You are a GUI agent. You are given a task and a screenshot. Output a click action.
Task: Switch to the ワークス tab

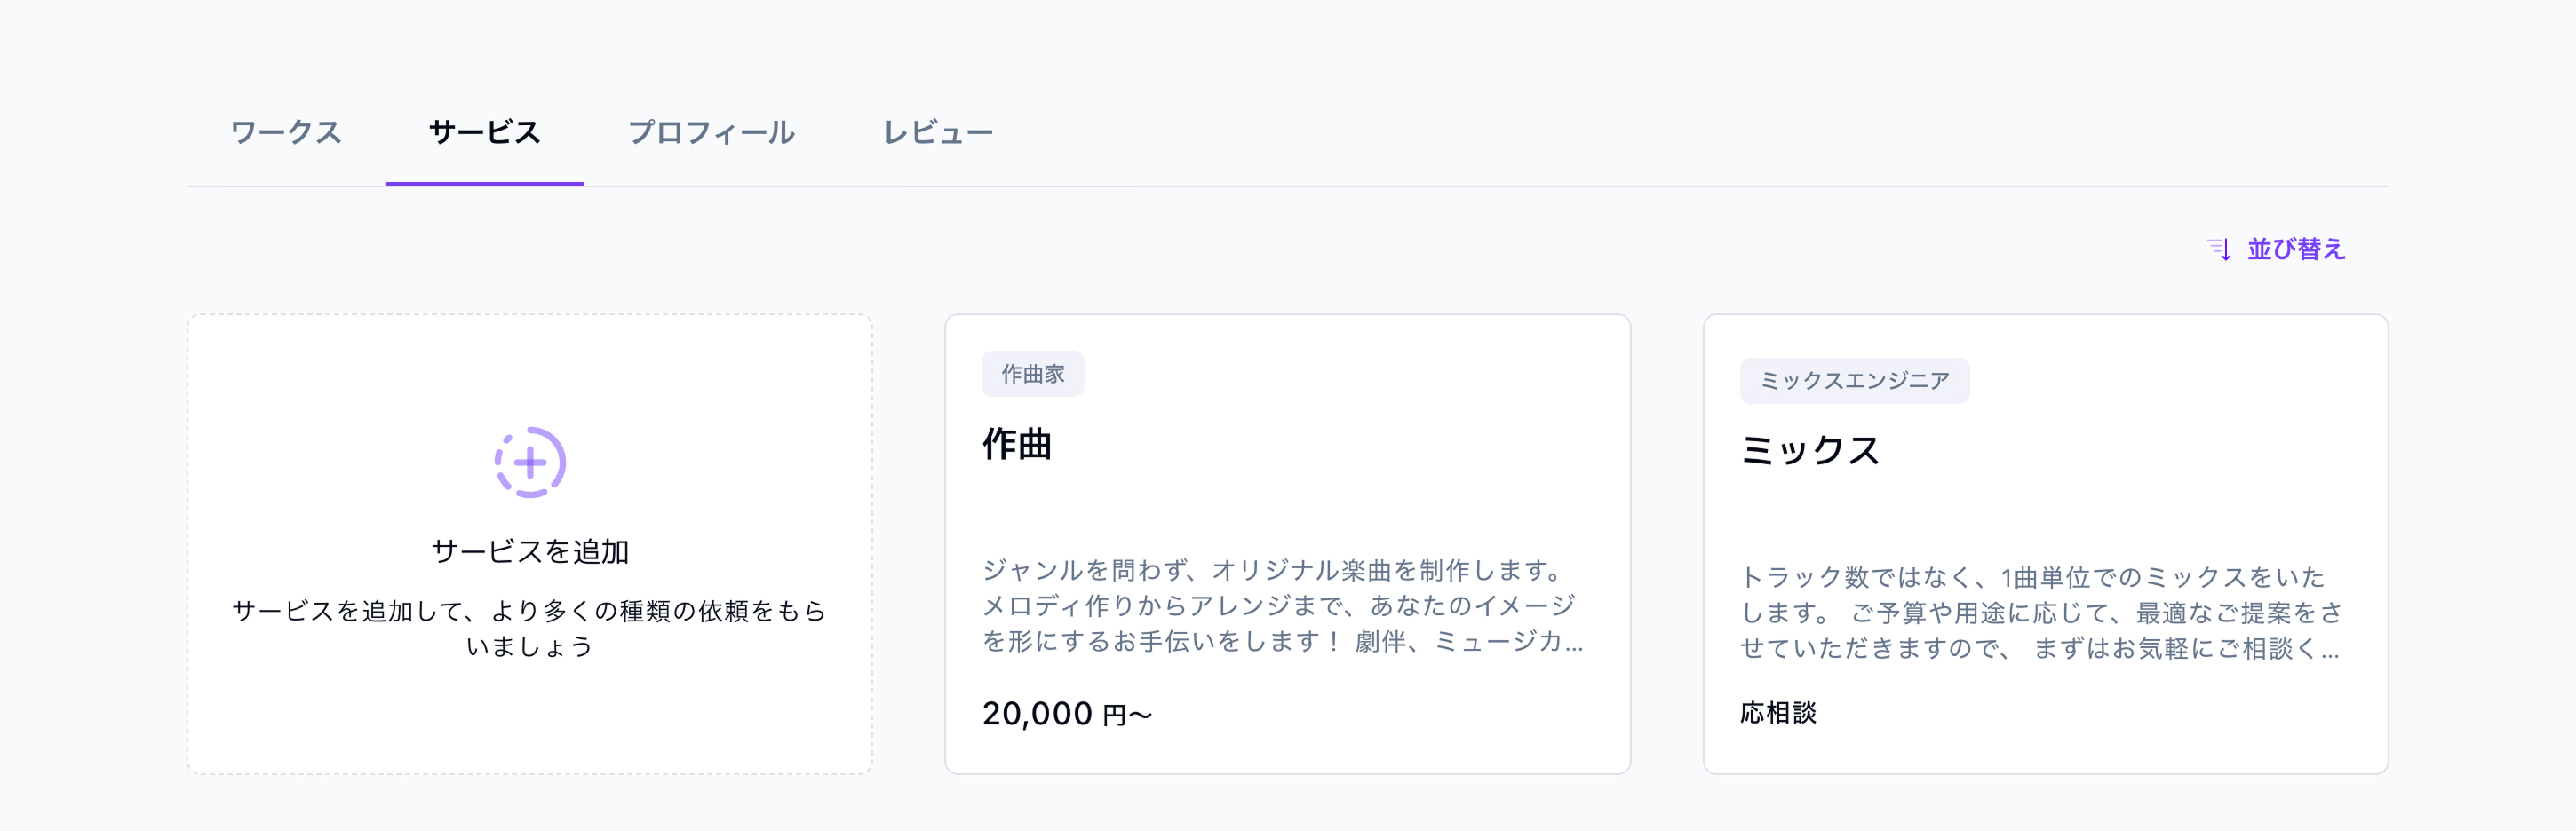[286, 133]
